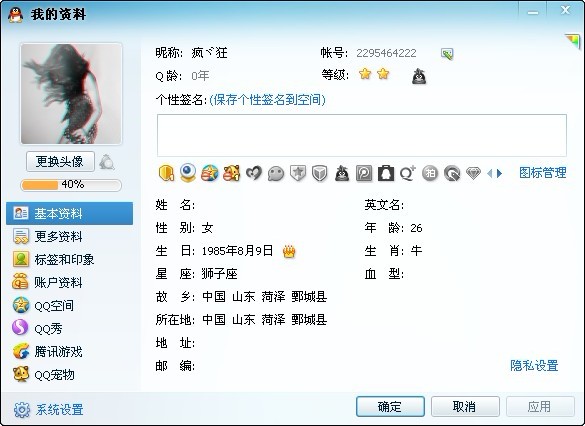Click the 40% profile completion bar
The image size is (585, 426).
[71, 185]
